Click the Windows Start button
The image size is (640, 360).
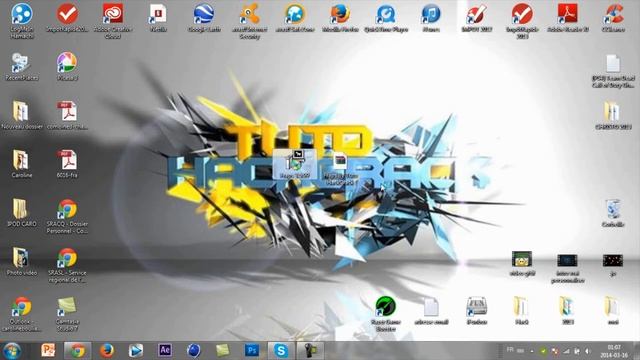tap(12, 351)
